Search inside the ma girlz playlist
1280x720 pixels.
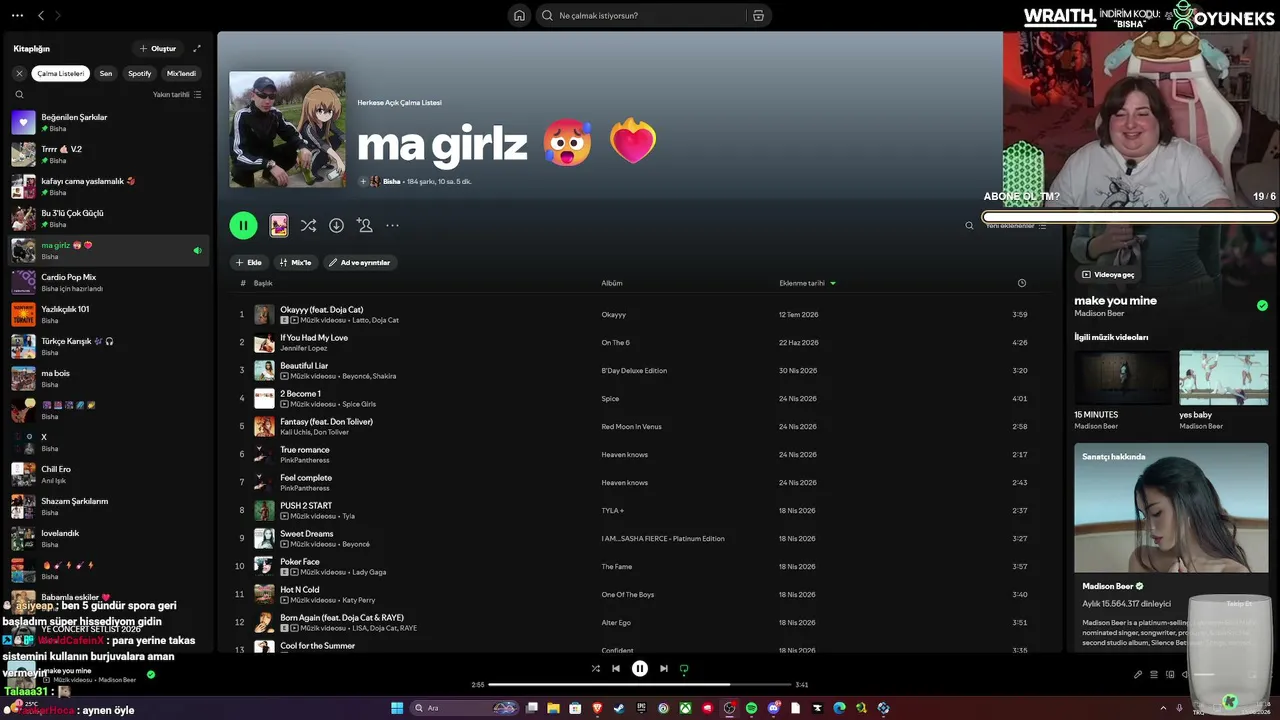[969, 226]
